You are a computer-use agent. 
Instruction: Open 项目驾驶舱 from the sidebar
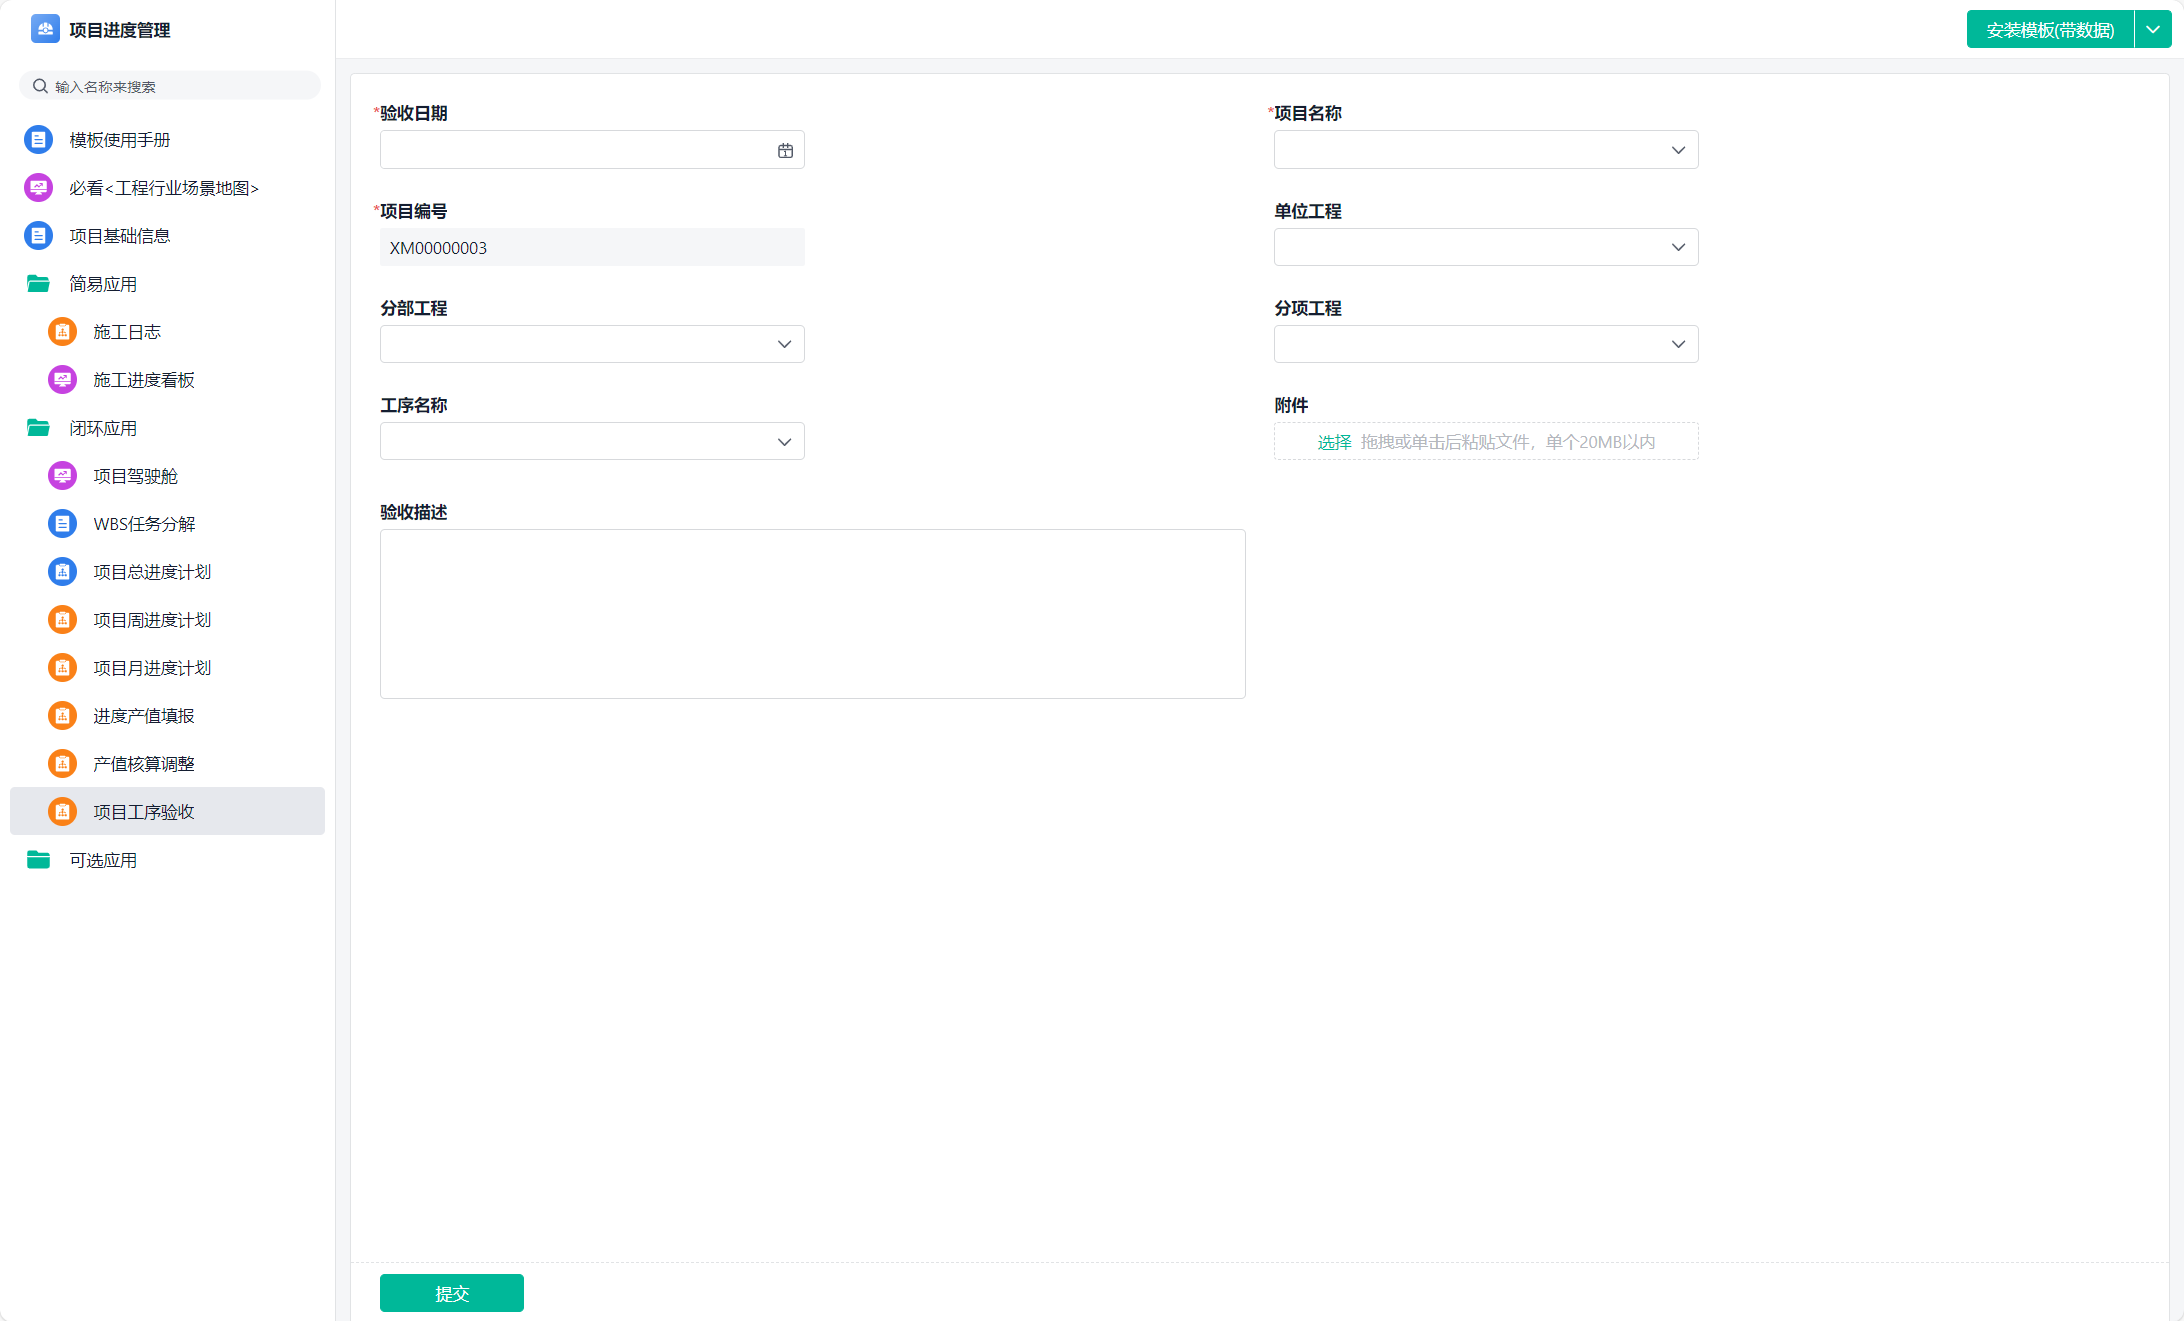tap(135, 476)
